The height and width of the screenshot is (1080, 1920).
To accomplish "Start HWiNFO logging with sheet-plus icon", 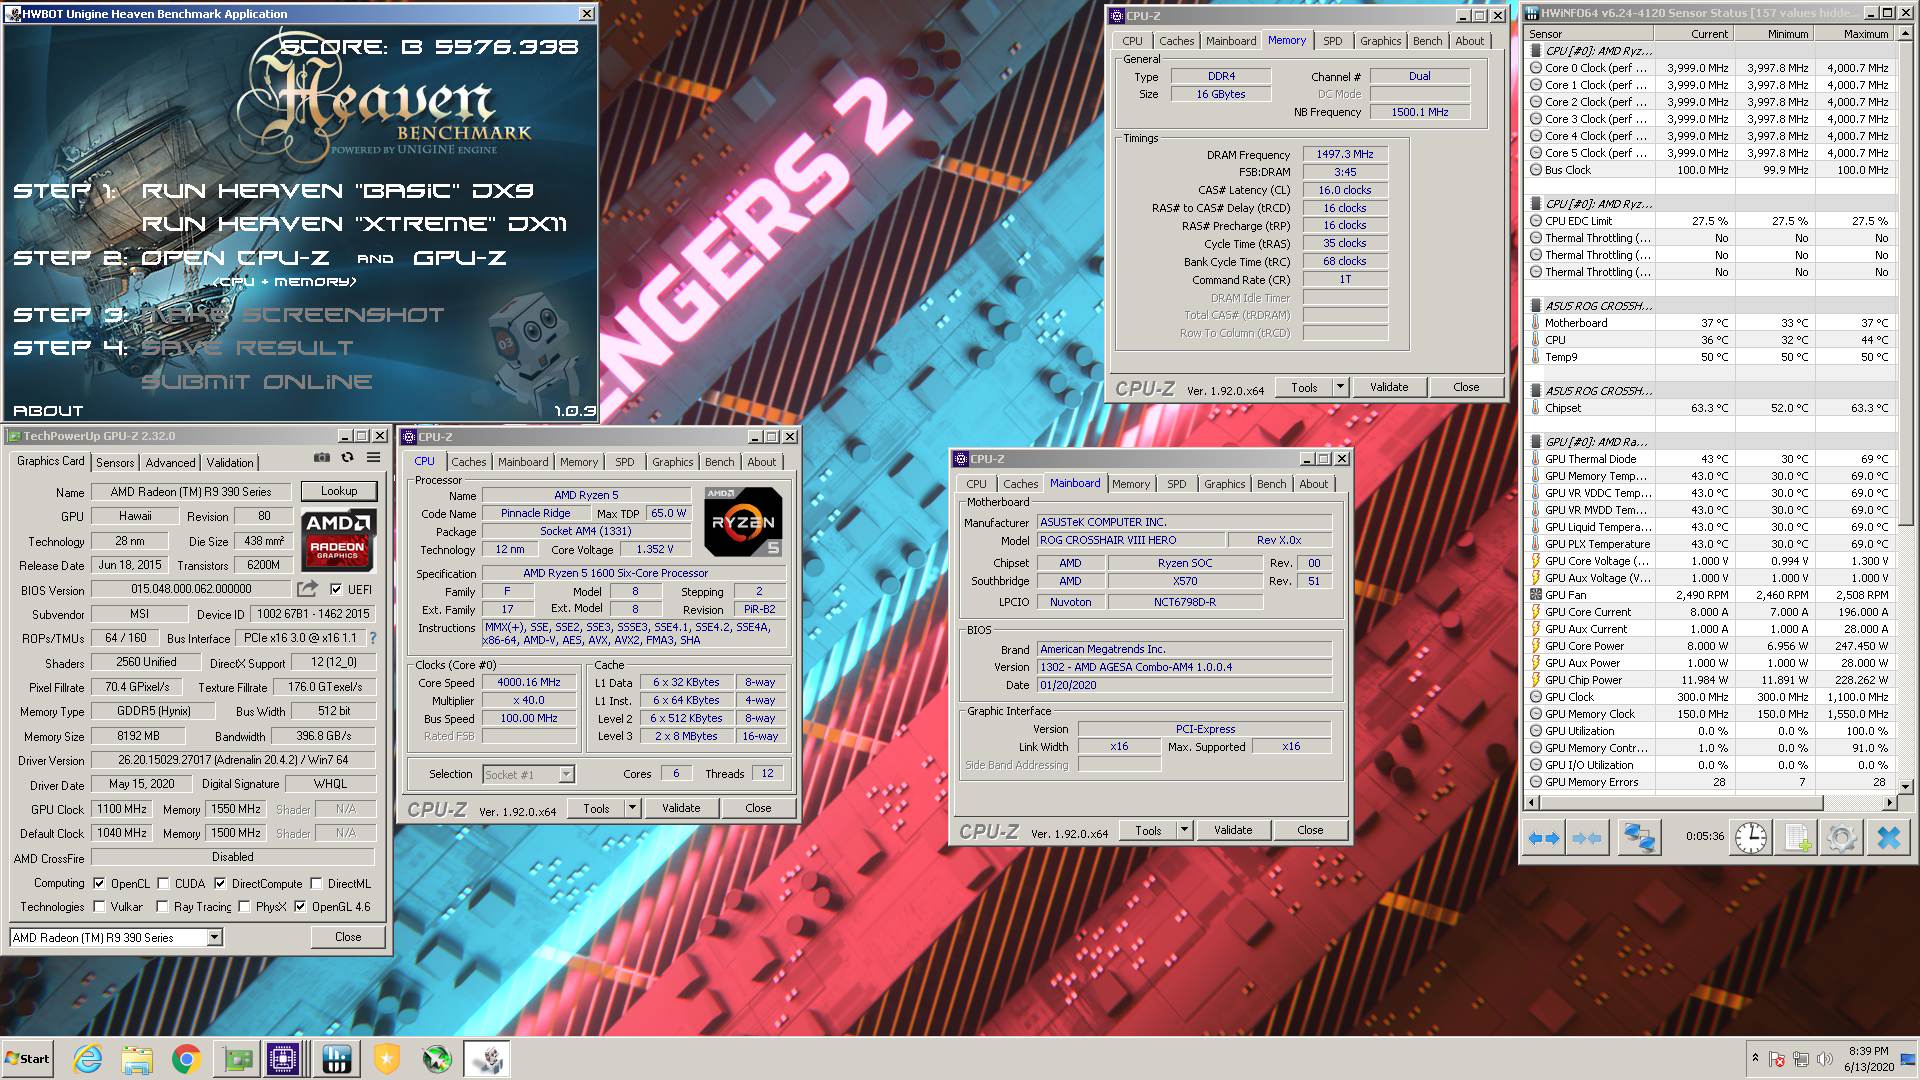I will click(x=1797, y=838).
